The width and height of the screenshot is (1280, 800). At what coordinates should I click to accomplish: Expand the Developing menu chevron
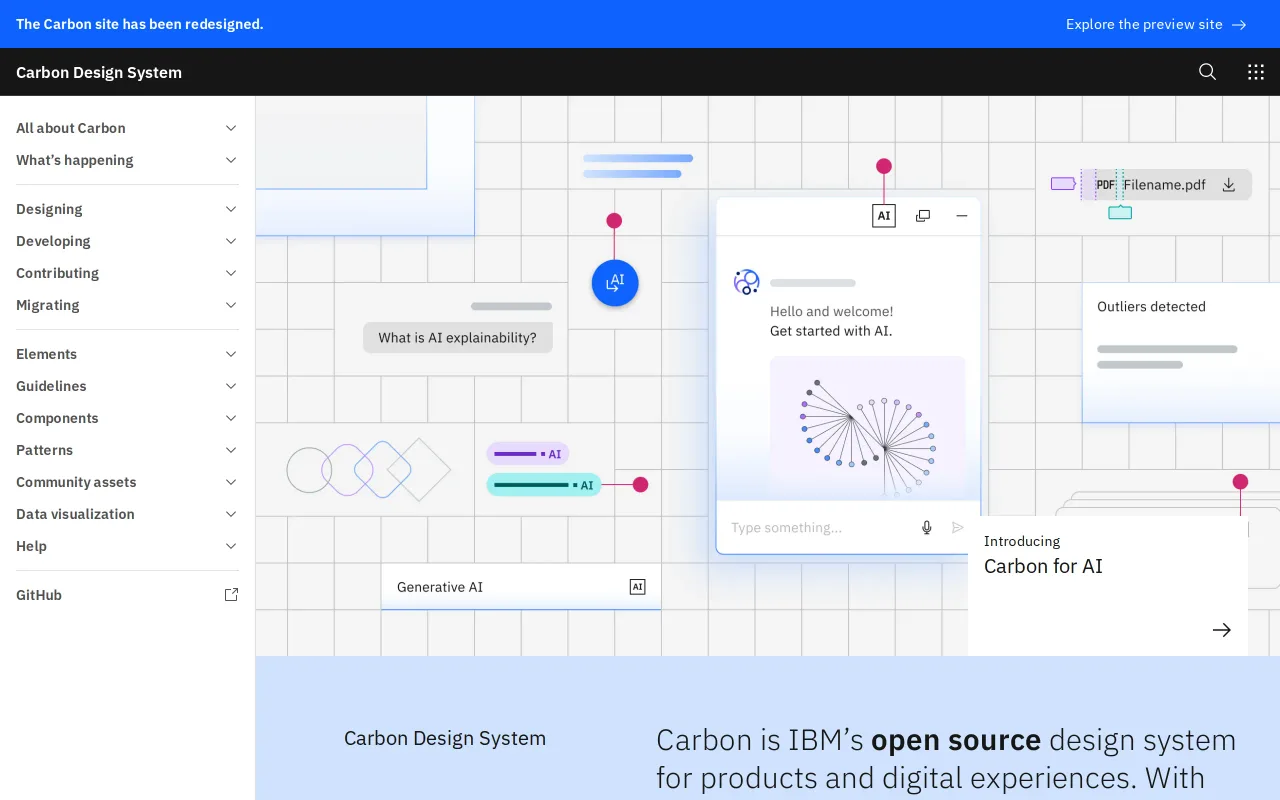231,241
